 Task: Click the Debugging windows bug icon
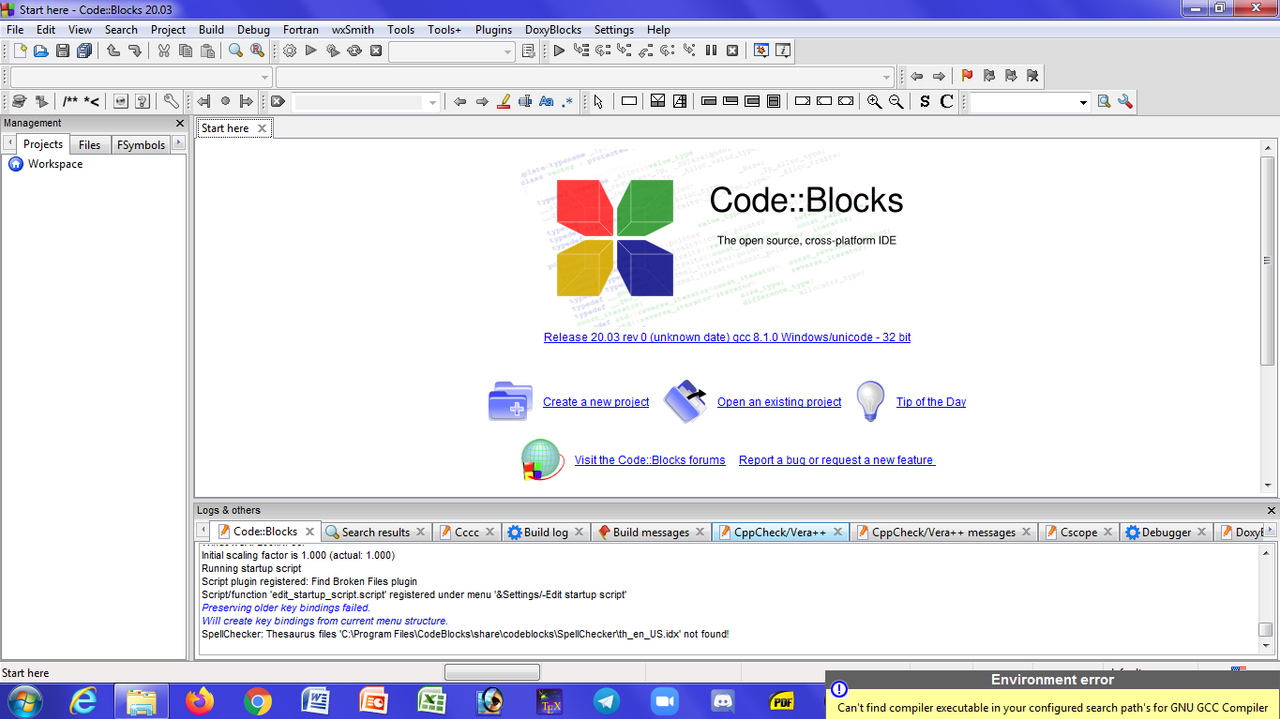click(761, 50)
